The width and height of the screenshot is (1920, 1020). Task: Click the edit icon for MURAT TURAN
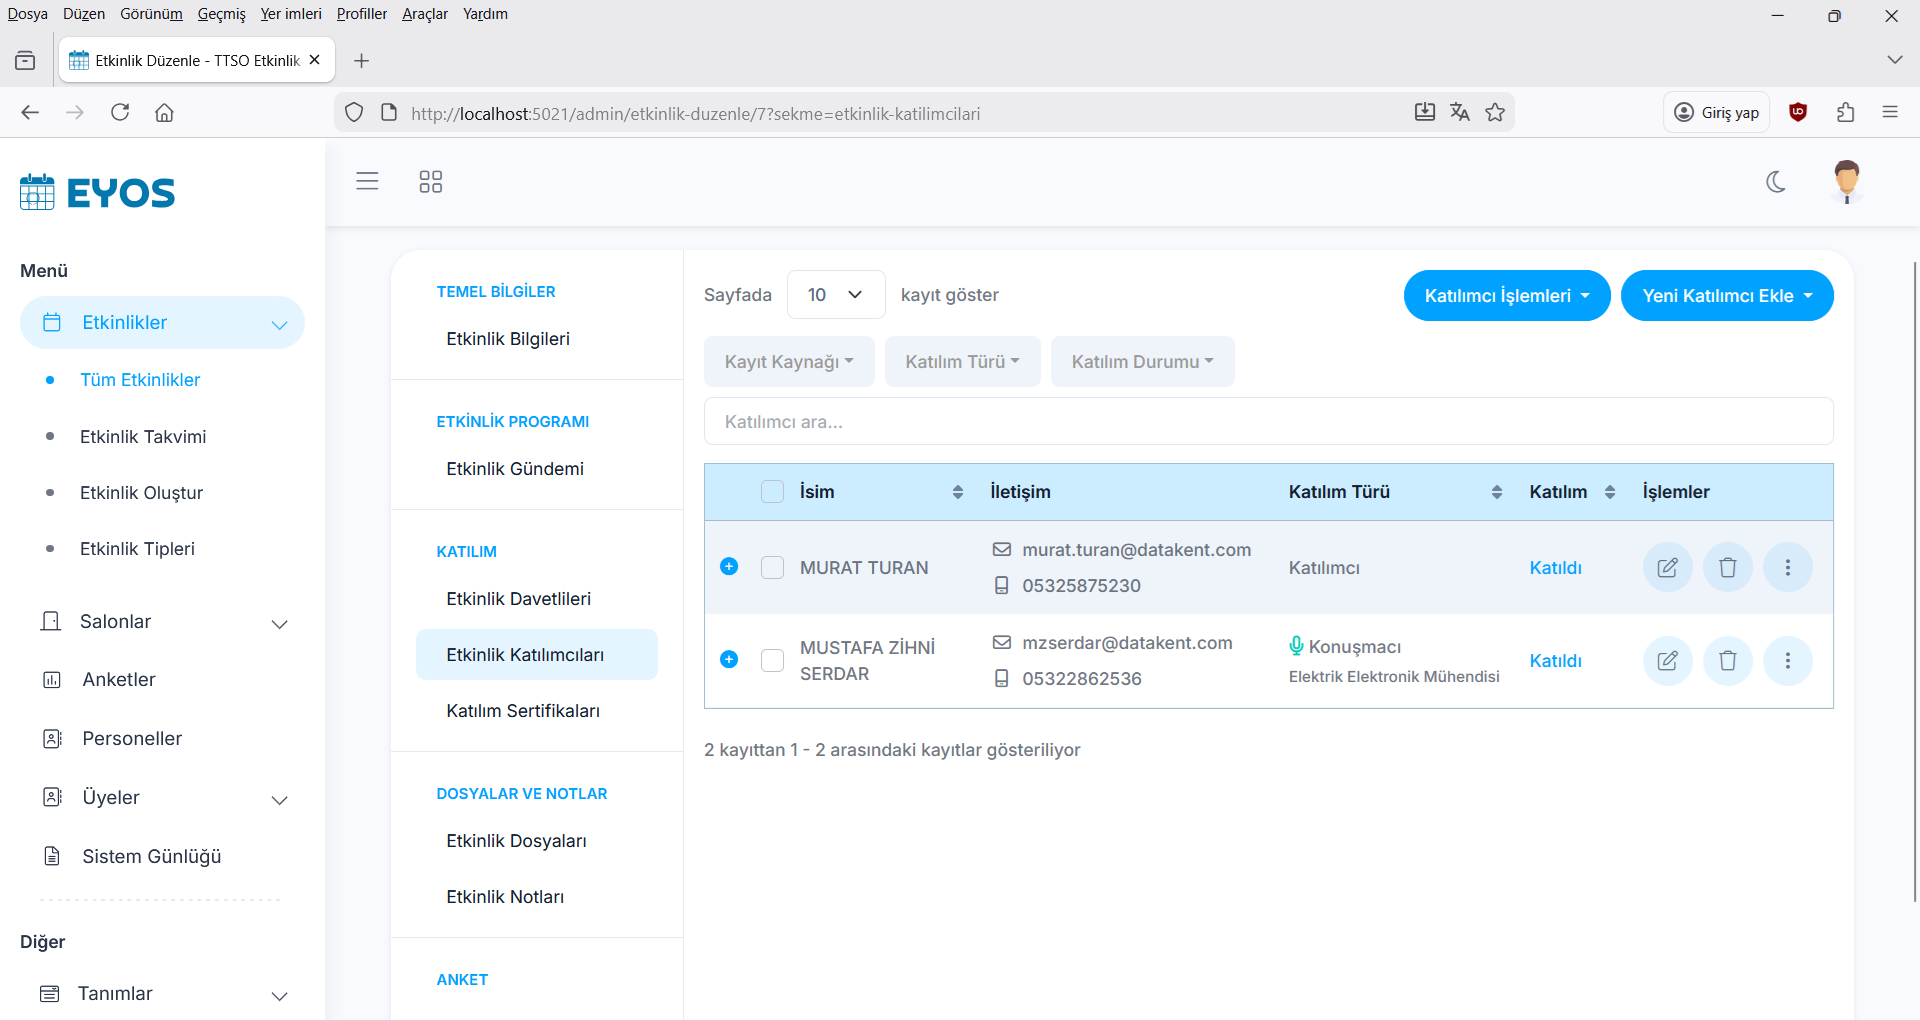(x=1667, y=568)
